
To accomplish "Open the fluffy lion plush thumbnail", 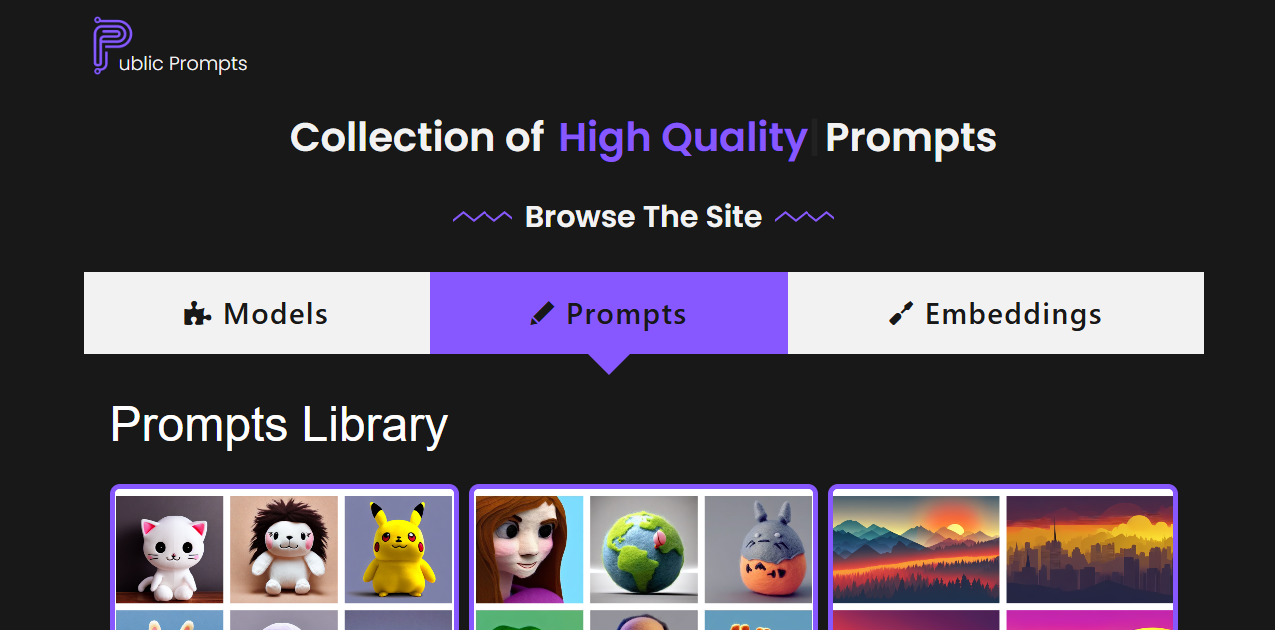I will coord(284,549).
